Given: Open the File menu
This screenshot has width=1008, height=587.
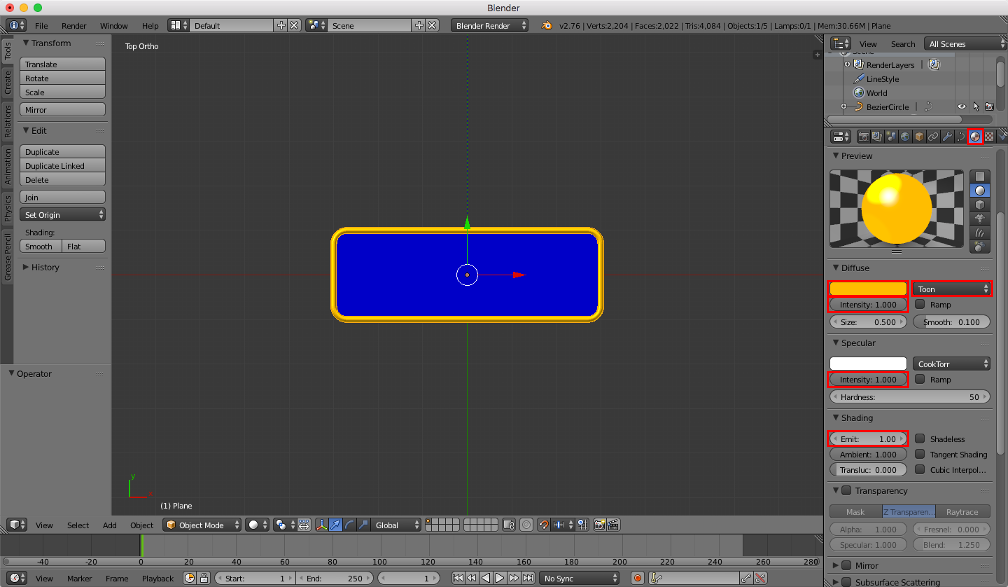Looking at the screenshot, I should click(42, 26).
